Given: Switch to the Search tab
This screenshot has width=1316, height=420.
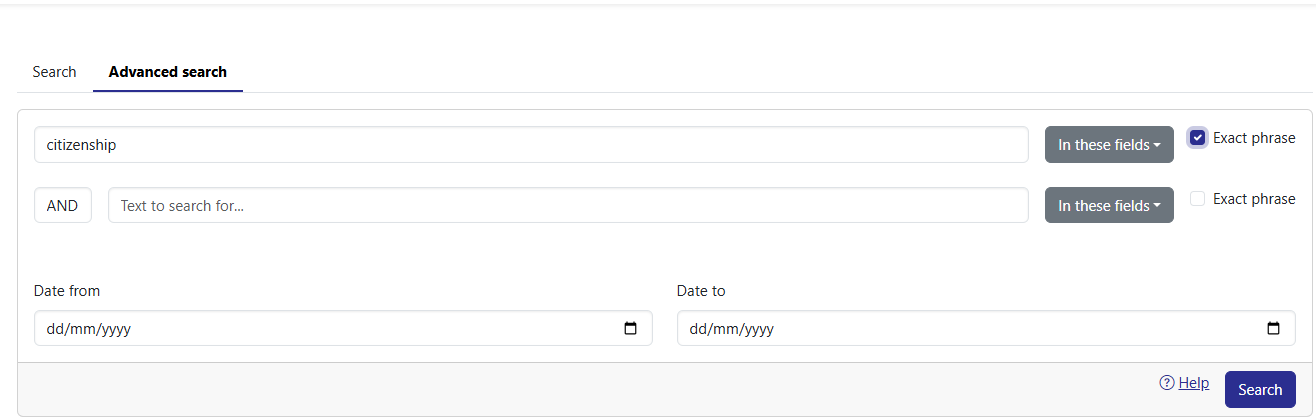Looking at the screenshot, I should [54, 72].
